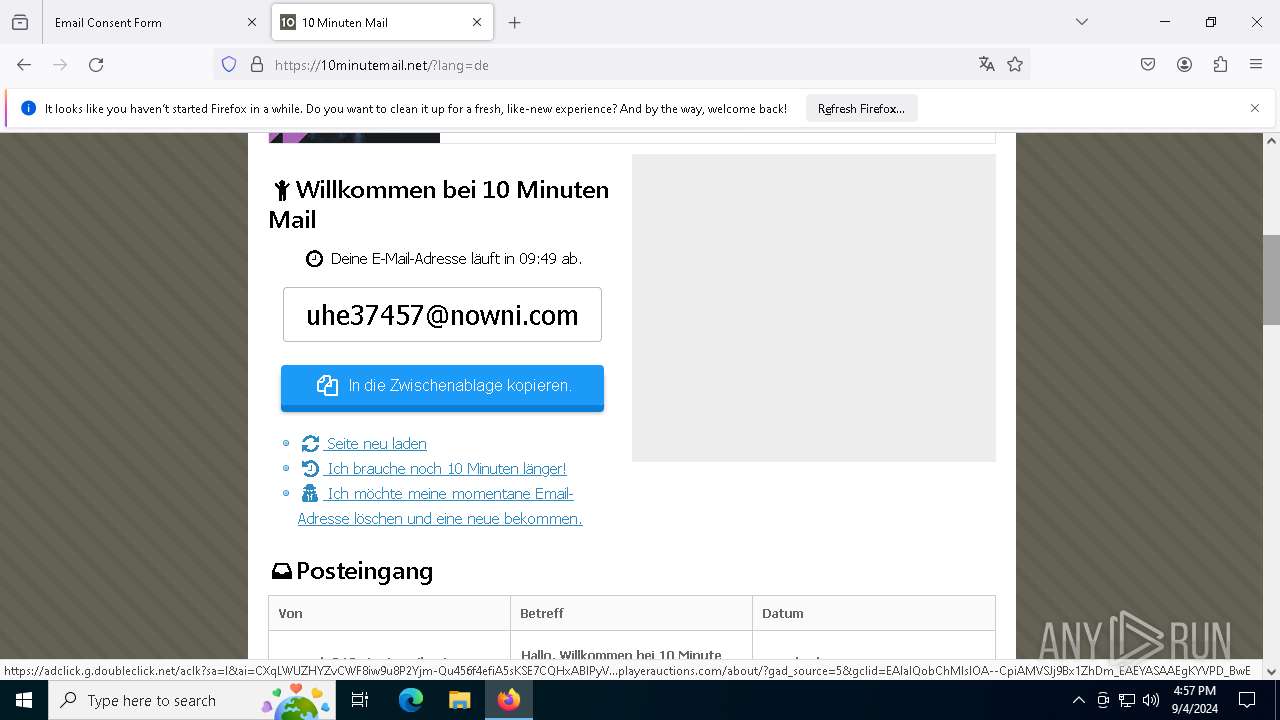This screenshot has width=1280, height=720.
Task: Click the Posteingang heading
Action: point(352,571)
